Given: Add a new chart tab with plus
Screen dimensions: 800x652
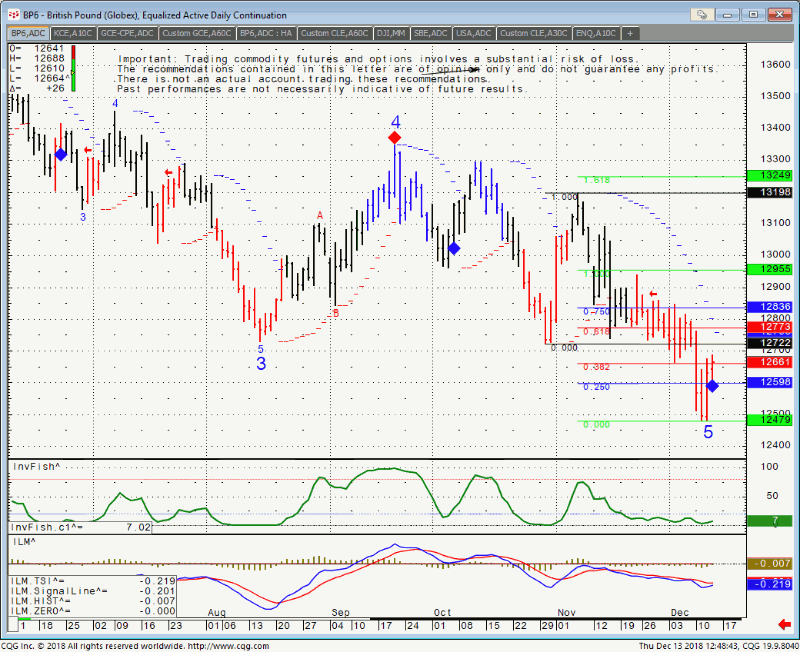Looking at the screenshot, I should click(x=631, y=33).
